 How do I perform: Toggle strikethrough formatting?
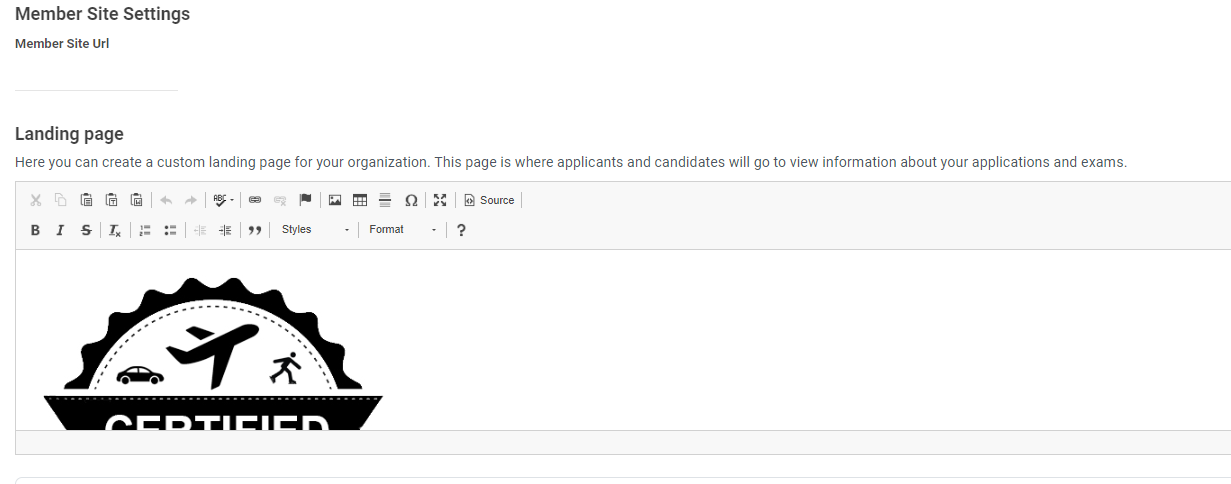coord(86,230)
